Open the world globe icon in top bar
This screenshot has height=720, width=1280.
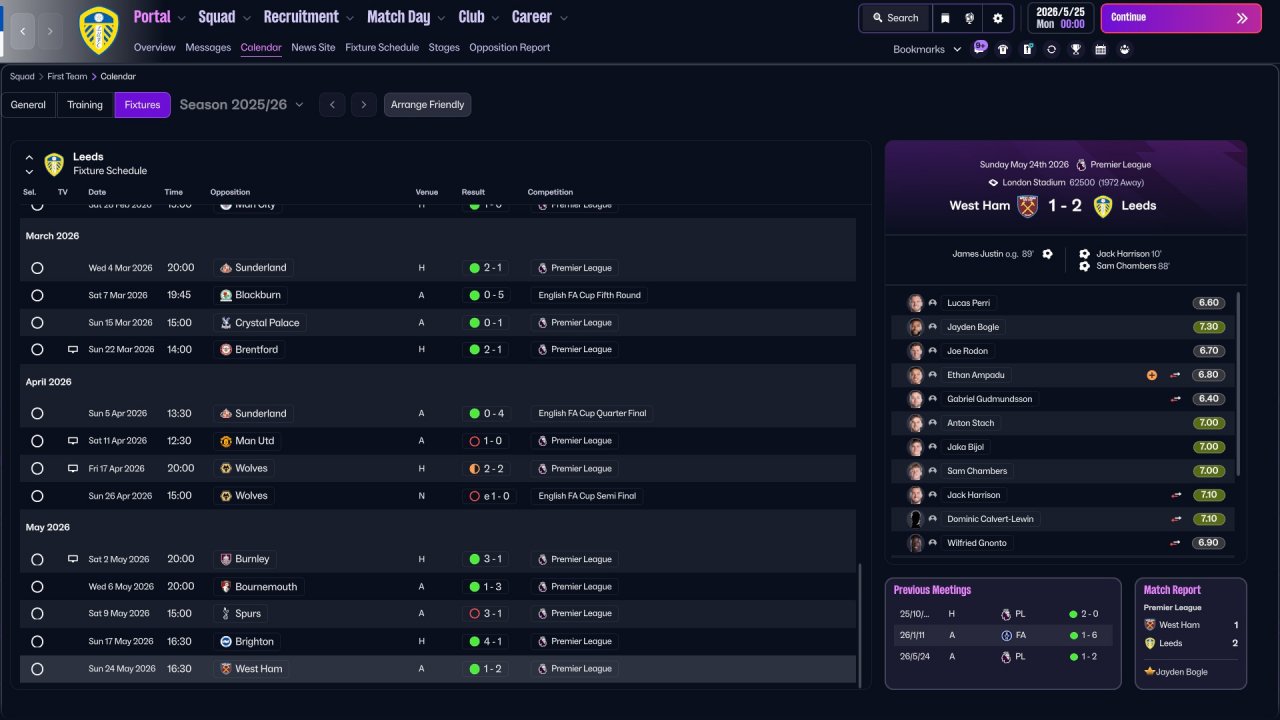tap(970, 18)
